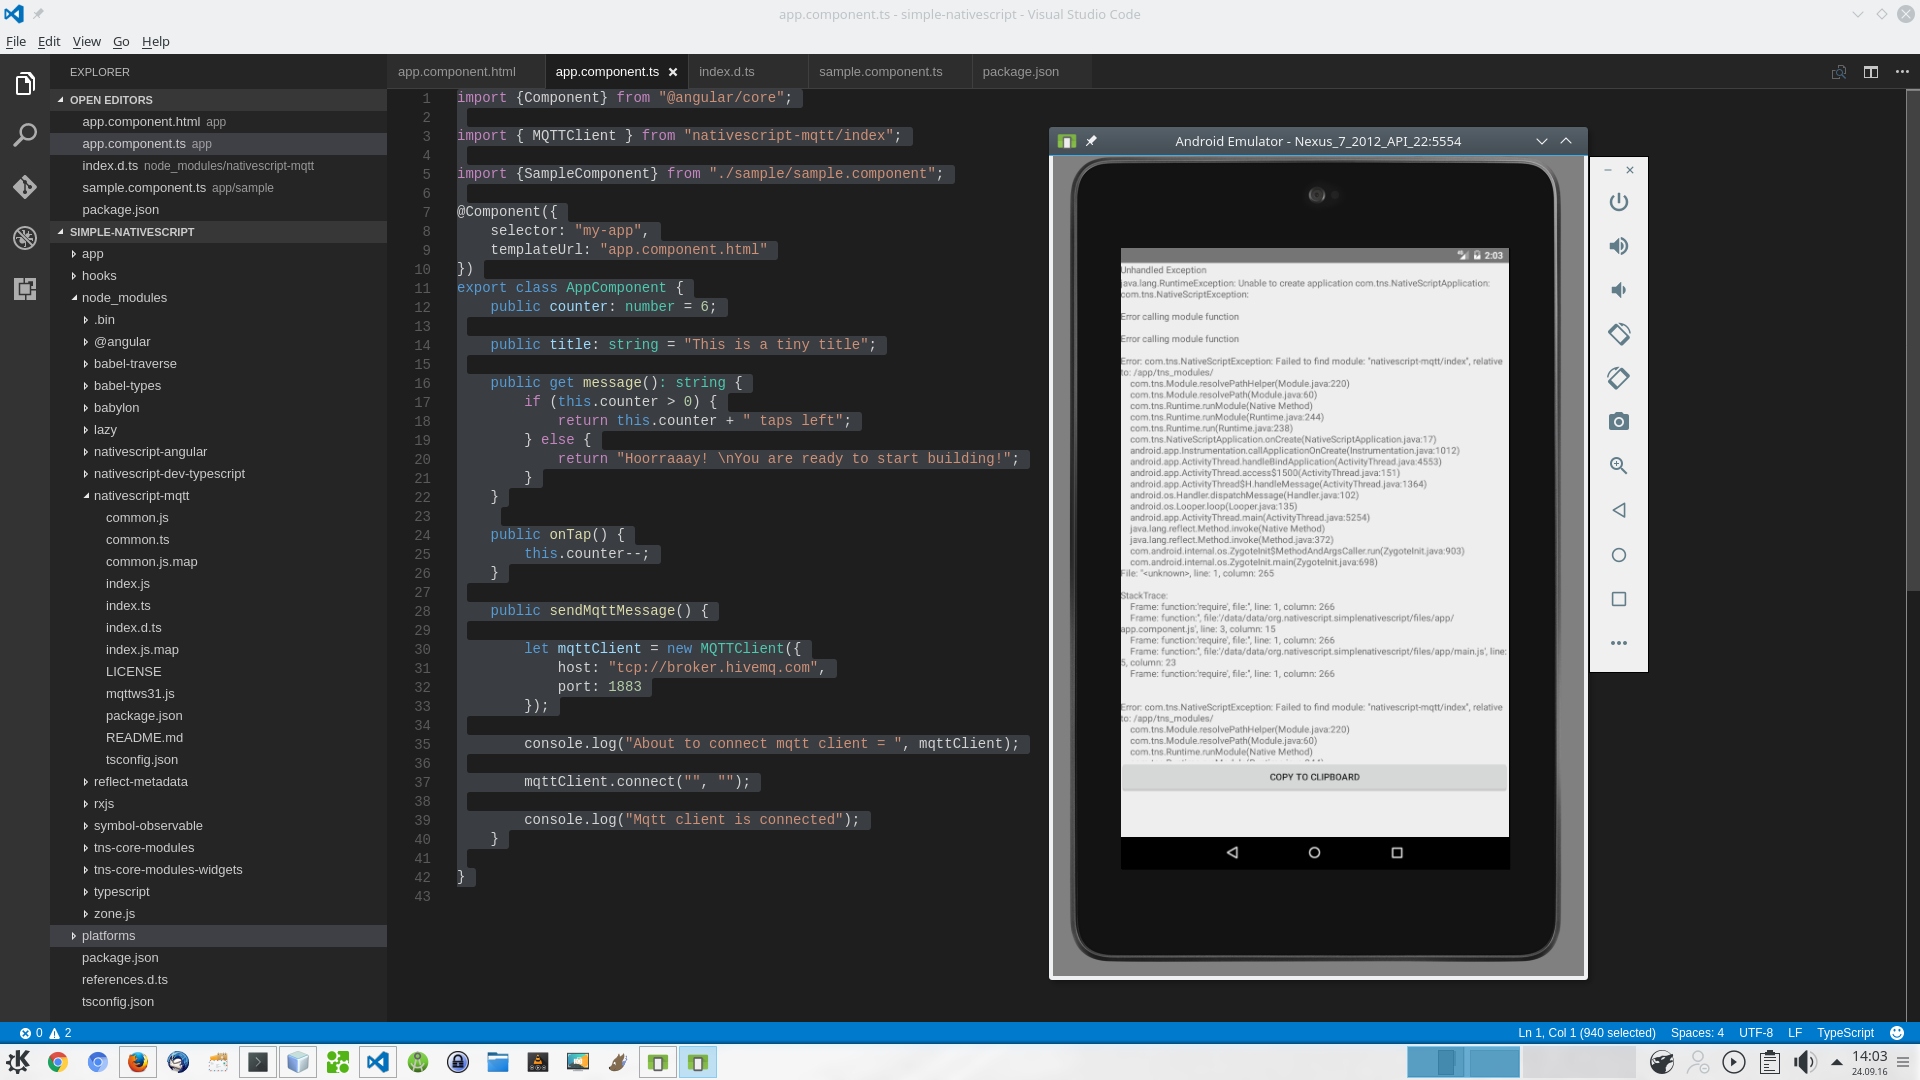Image resolution: width=1920 pixels, height=1080 pixels.
Task: Click the emulator zoom magnifier icon
Action: pos(1618,466)
